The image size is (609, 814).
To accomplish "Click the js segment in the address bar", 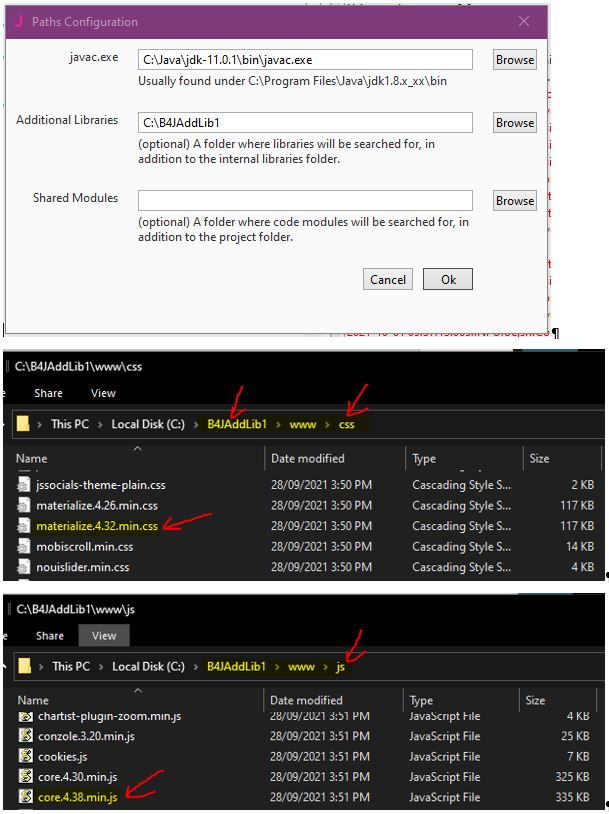I will [341, 667].
